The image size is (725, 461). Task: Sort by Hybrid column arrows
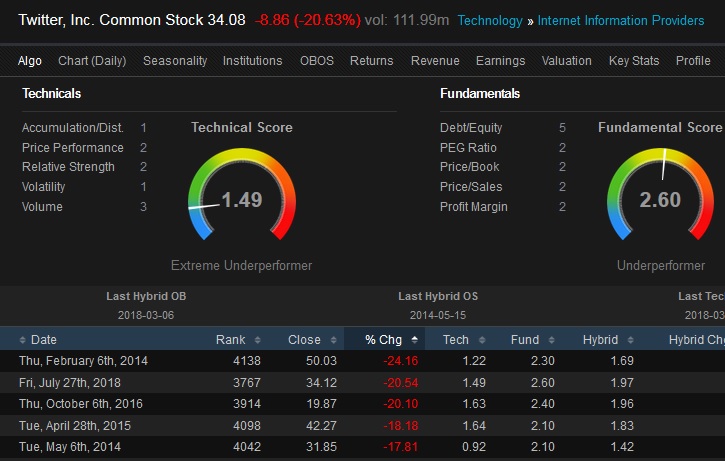[630, 340]
